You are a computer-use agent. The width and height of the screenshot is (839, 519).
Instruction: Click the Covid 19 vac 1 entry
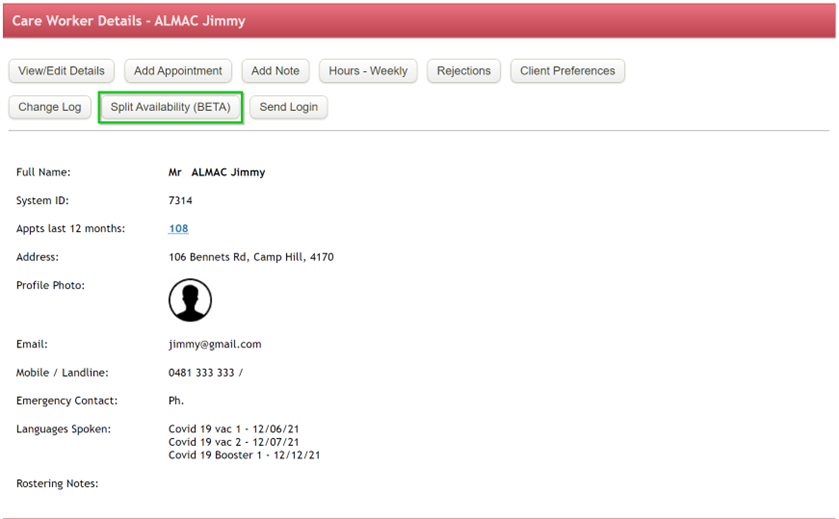click(233, 429)
